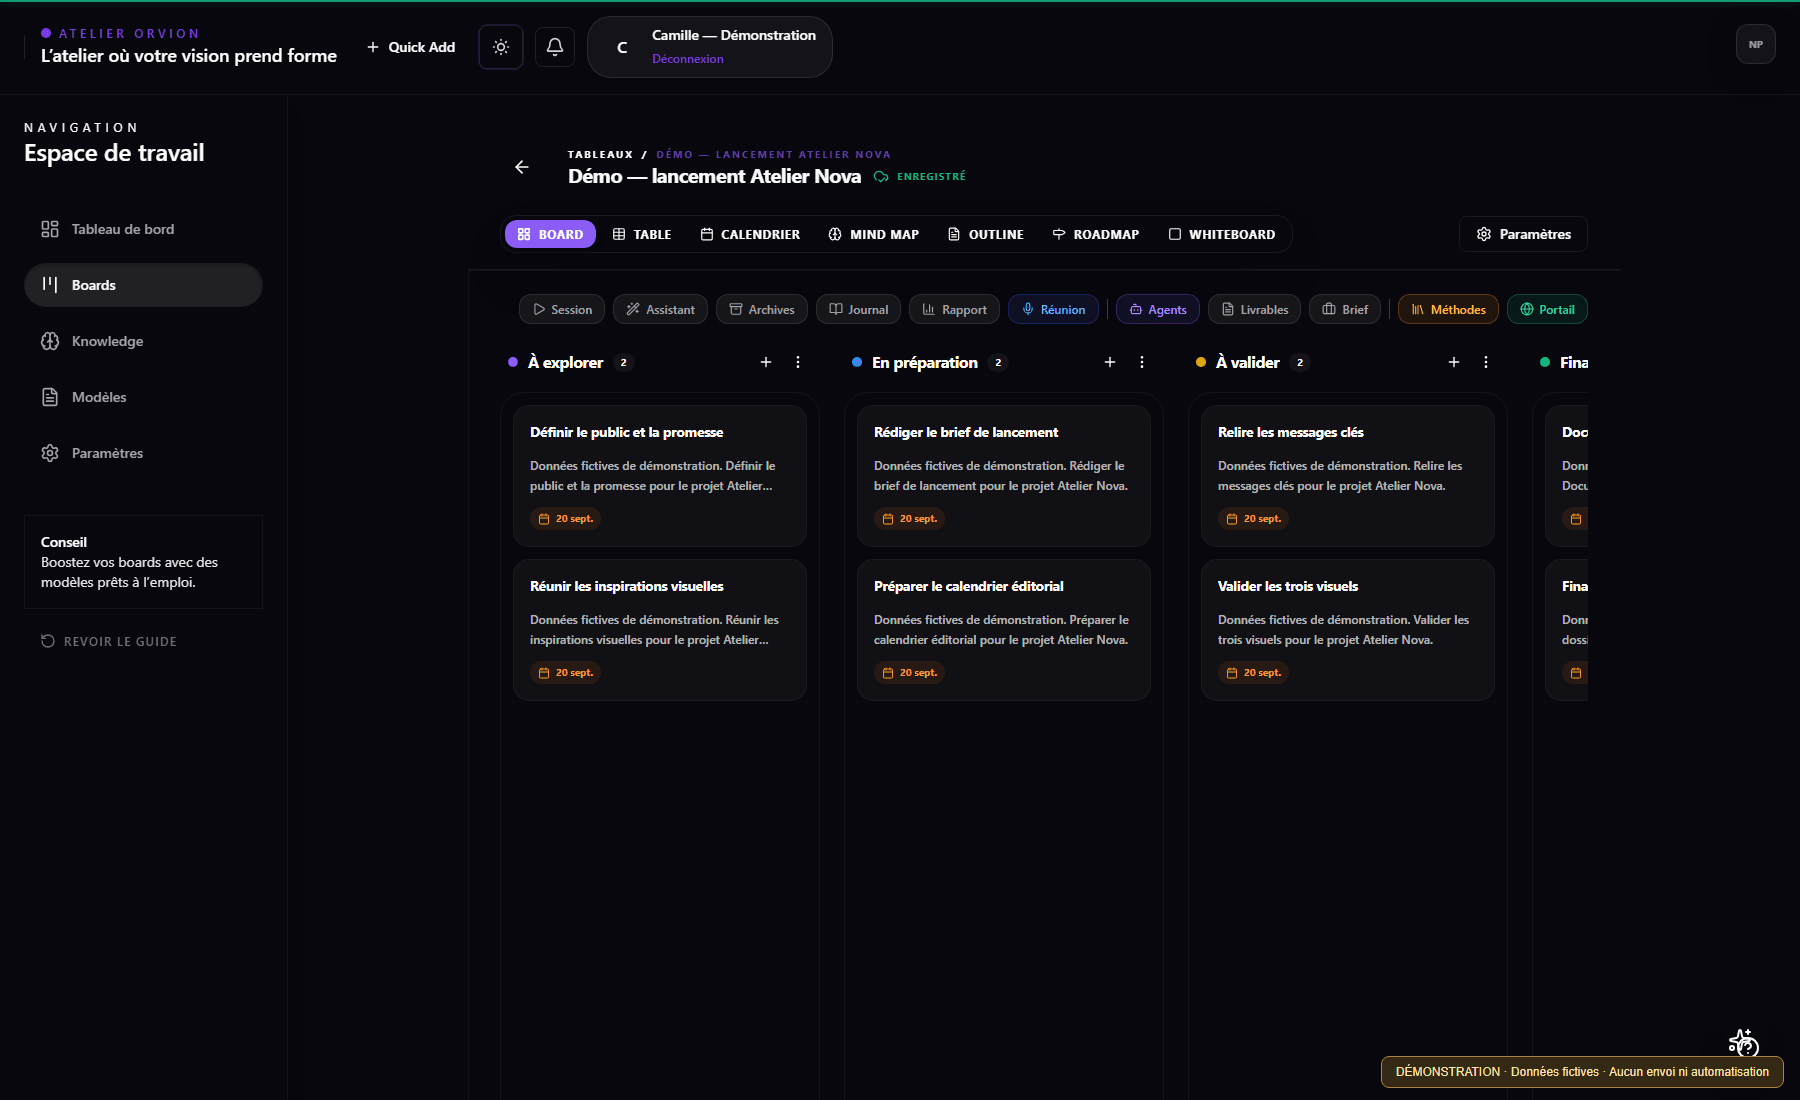The height and width of the screenshot is (1100, 1800).
Task: Click Quick Add in the header
Action: tap(411, 47)
